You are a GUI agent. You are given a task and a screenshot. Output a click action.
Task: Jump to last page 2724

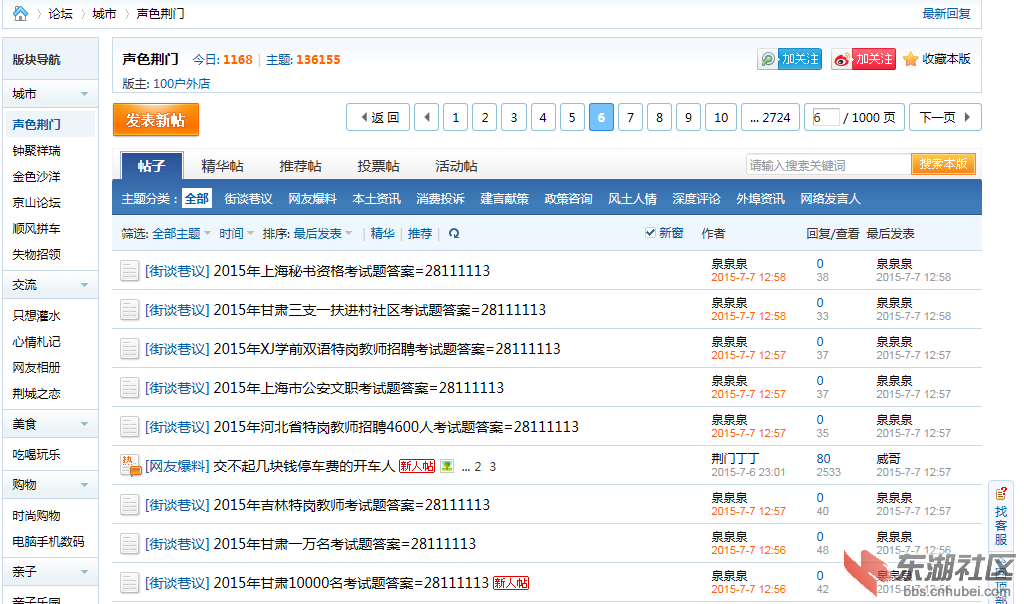tap(770, 118)
